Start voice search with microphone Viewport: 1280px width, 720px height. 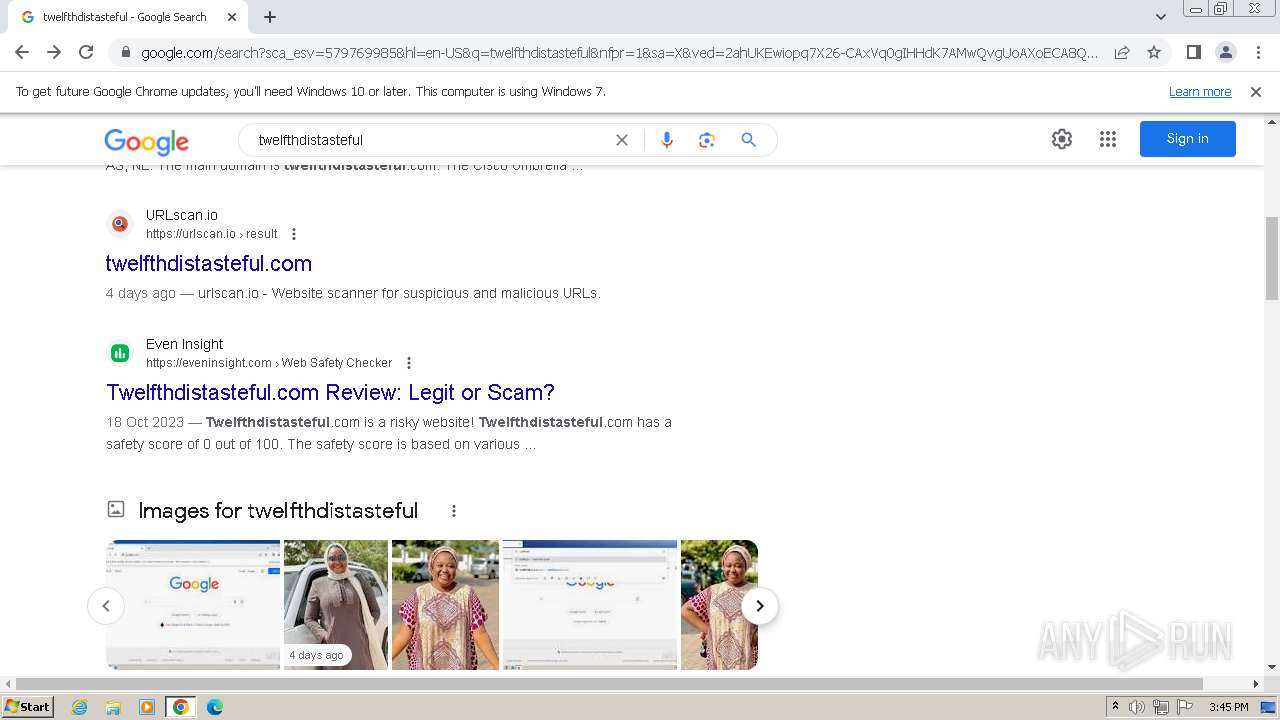tap(667, 140)
